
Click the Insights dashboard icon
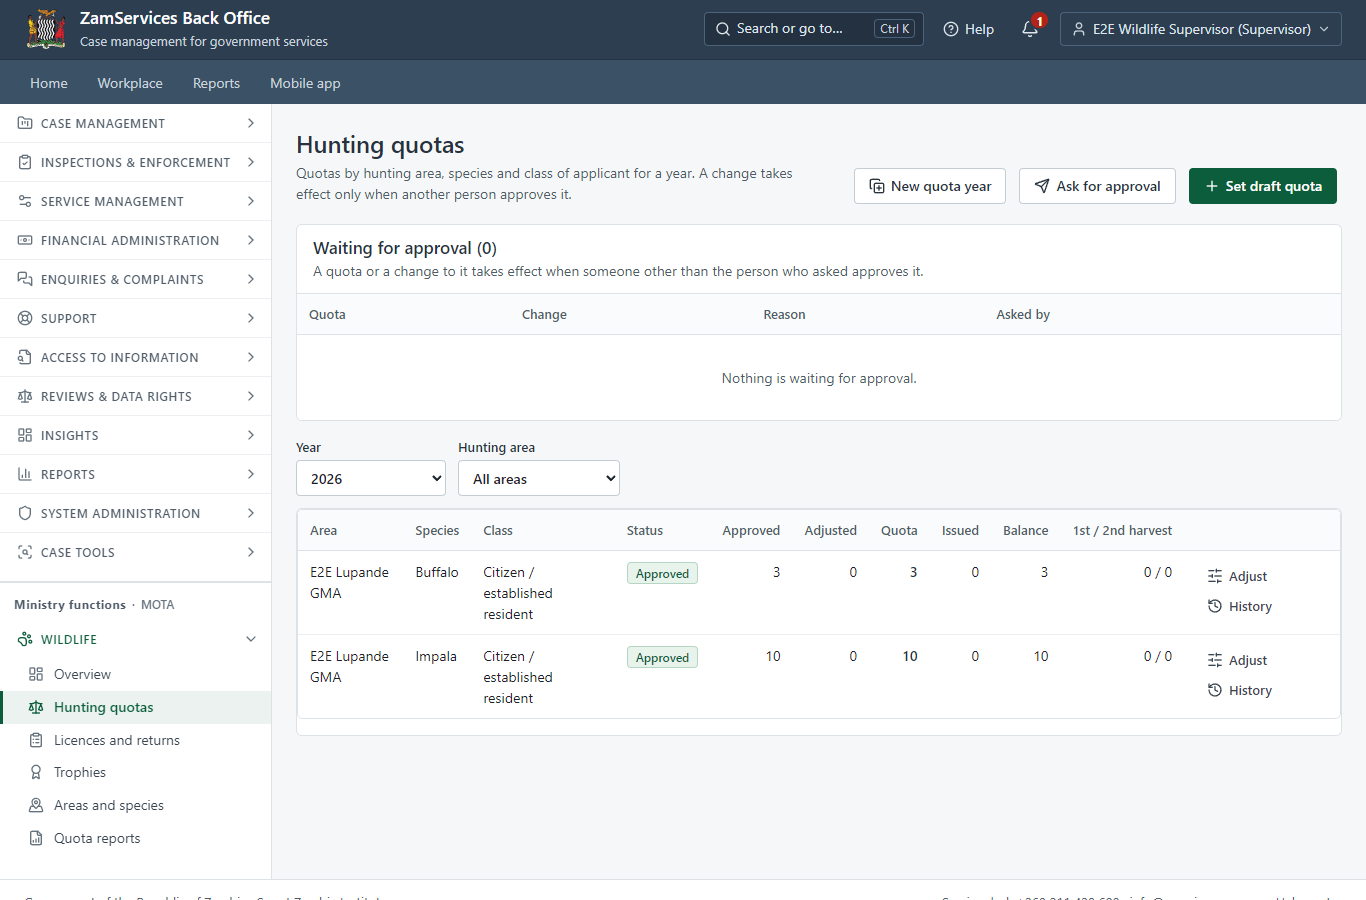(x=25, y=435)
